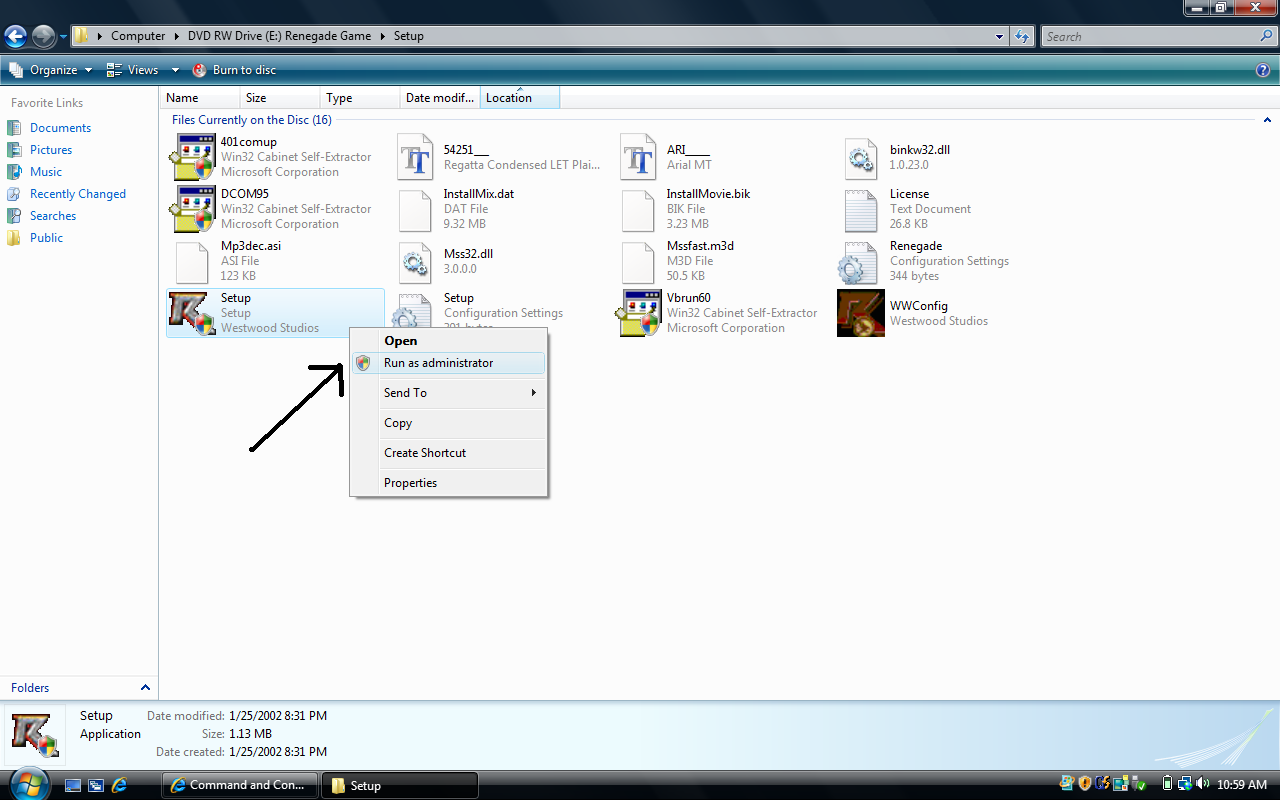Select the Vbrun60 installer icon
Image resolution: width=1280 pixels, height=800 pixels.
(x=638, y=313)
